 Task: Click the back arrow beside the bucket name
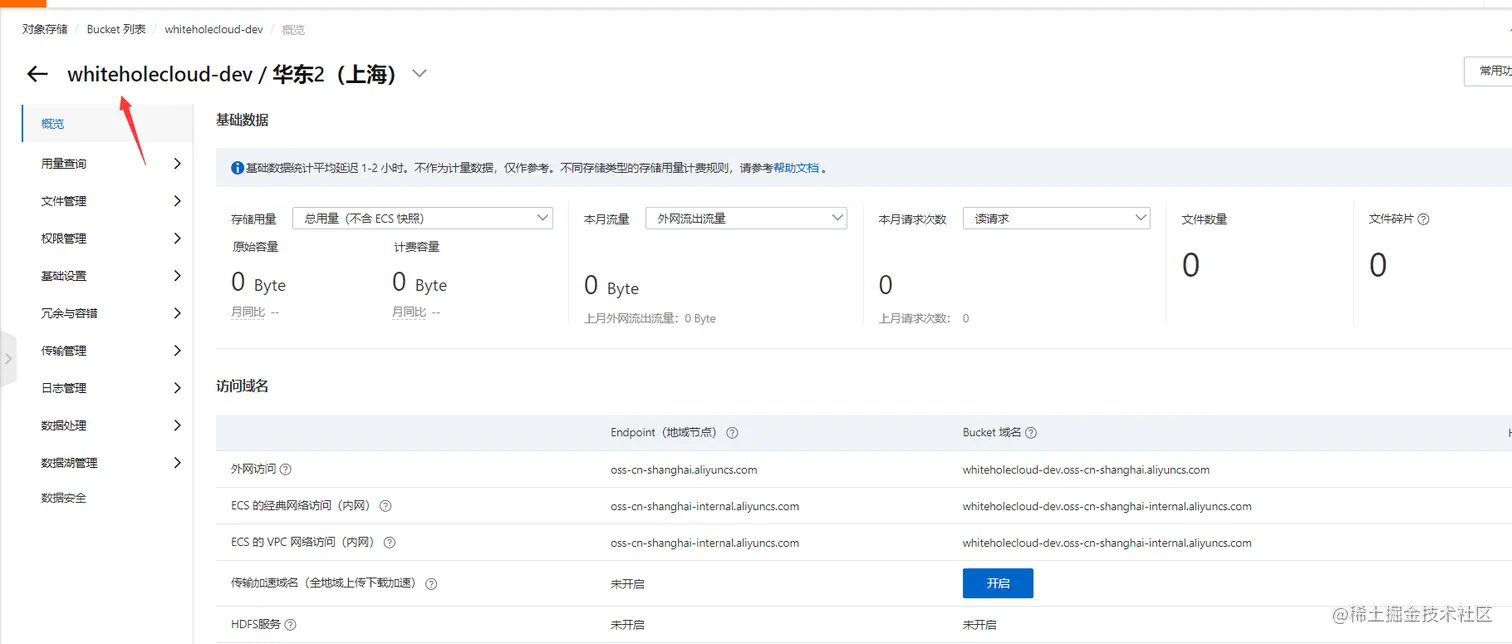point(37,73)
